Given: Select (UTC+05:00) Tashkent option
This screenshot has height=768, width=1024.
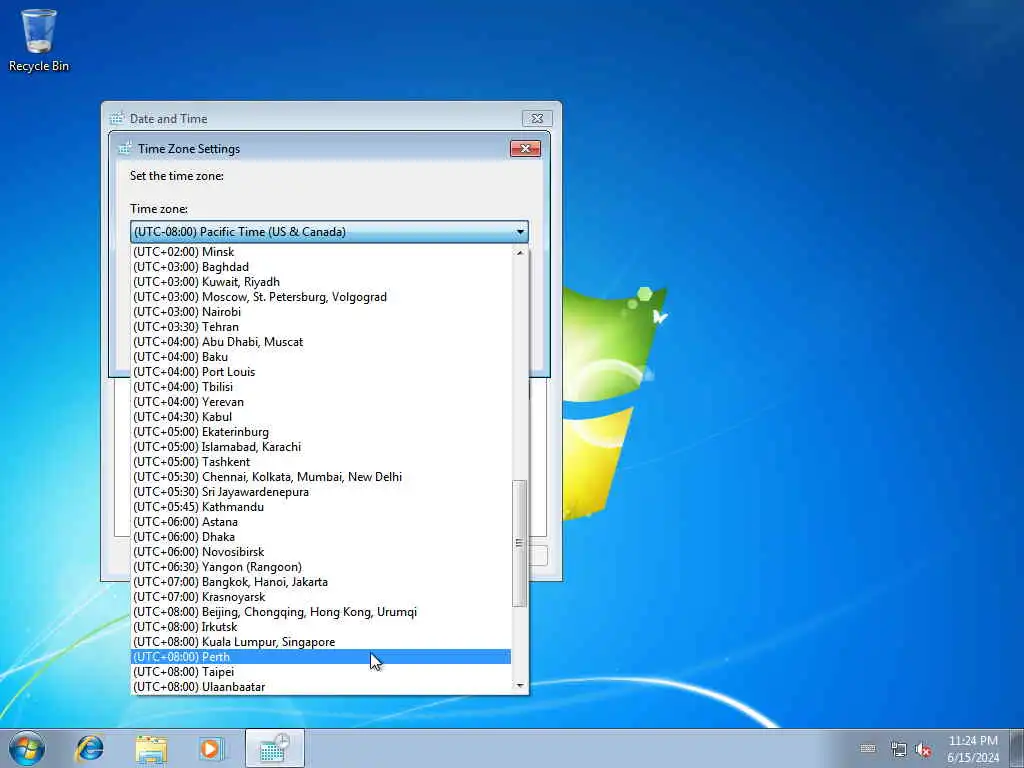Looking at the screenshot, I should (321, 462).
